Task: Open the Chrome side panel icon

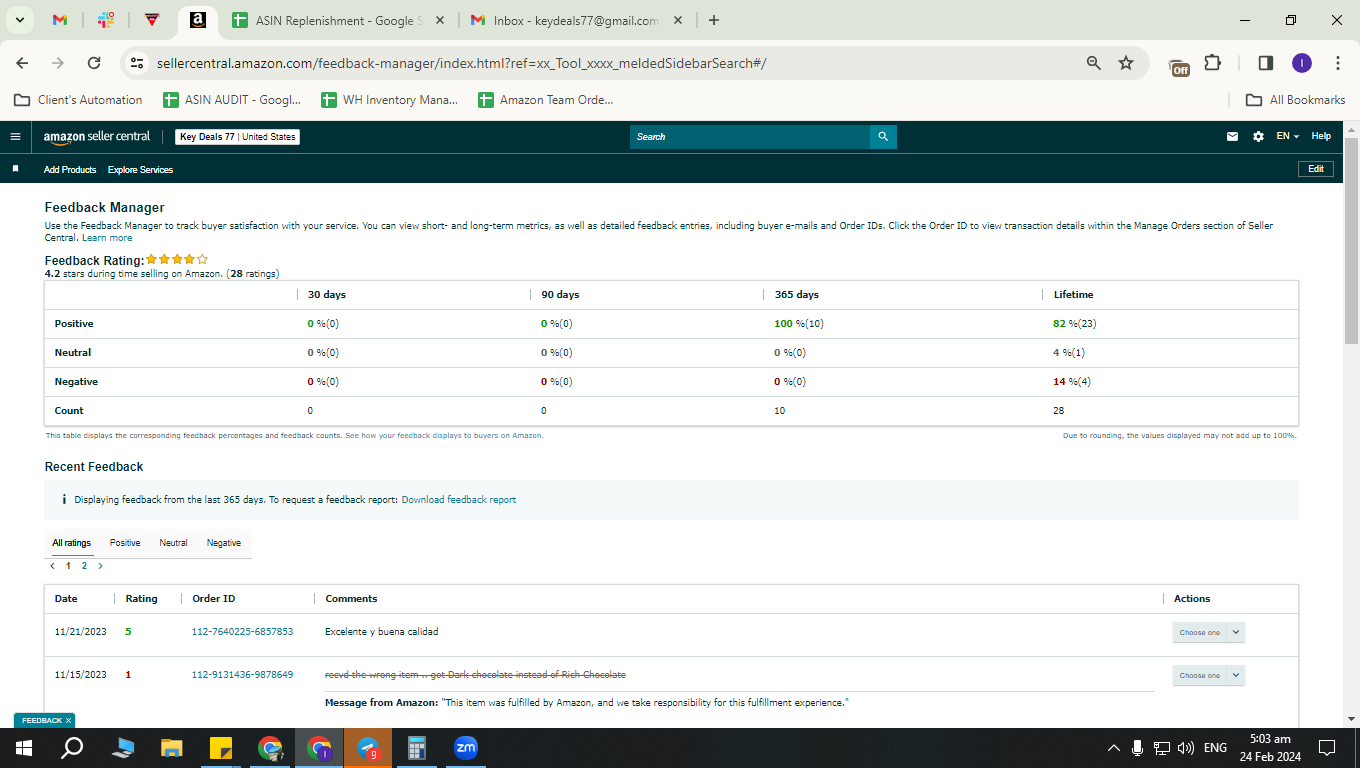Action: pyautogui.click(x=1266, y=63)
